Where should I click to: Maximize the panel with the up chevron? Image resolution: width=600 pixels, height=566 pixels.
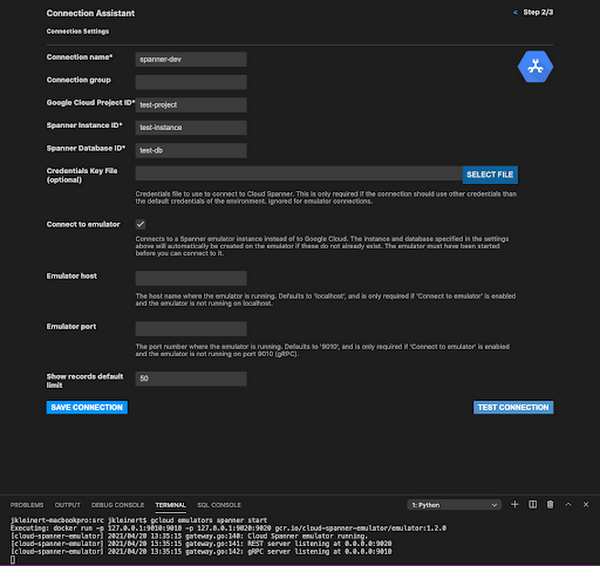click(x=568, y=504)
